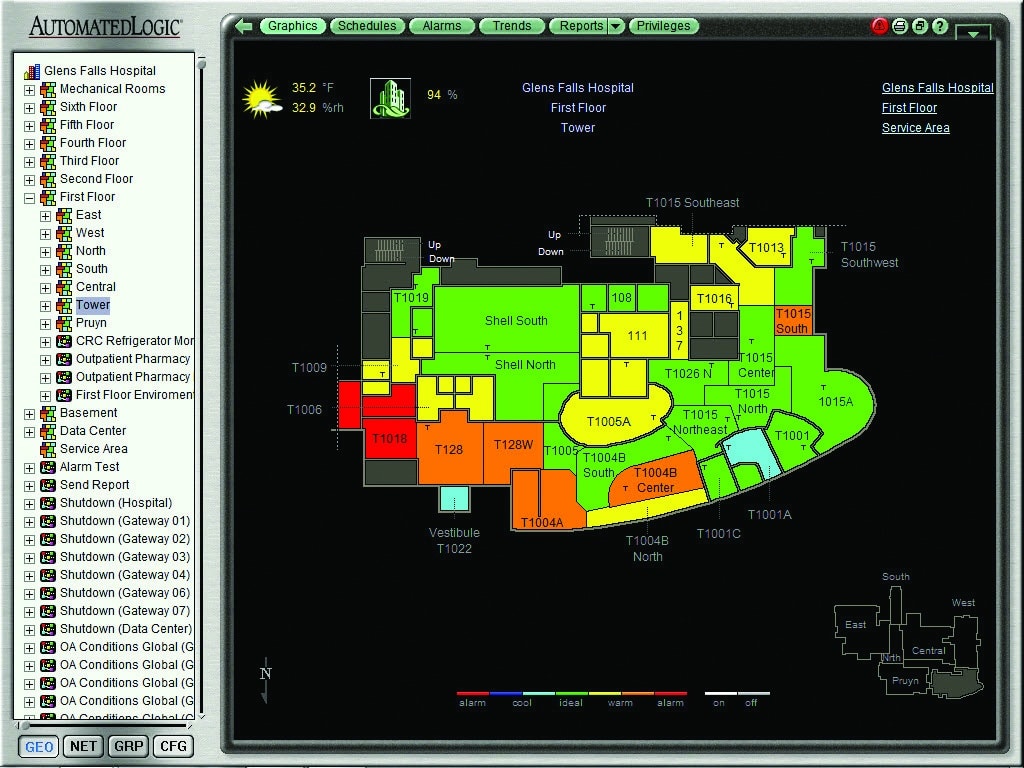This screenshot has width=1024, height=768.
Task: Switch to the GEO tree view
Action: [39, 746]
